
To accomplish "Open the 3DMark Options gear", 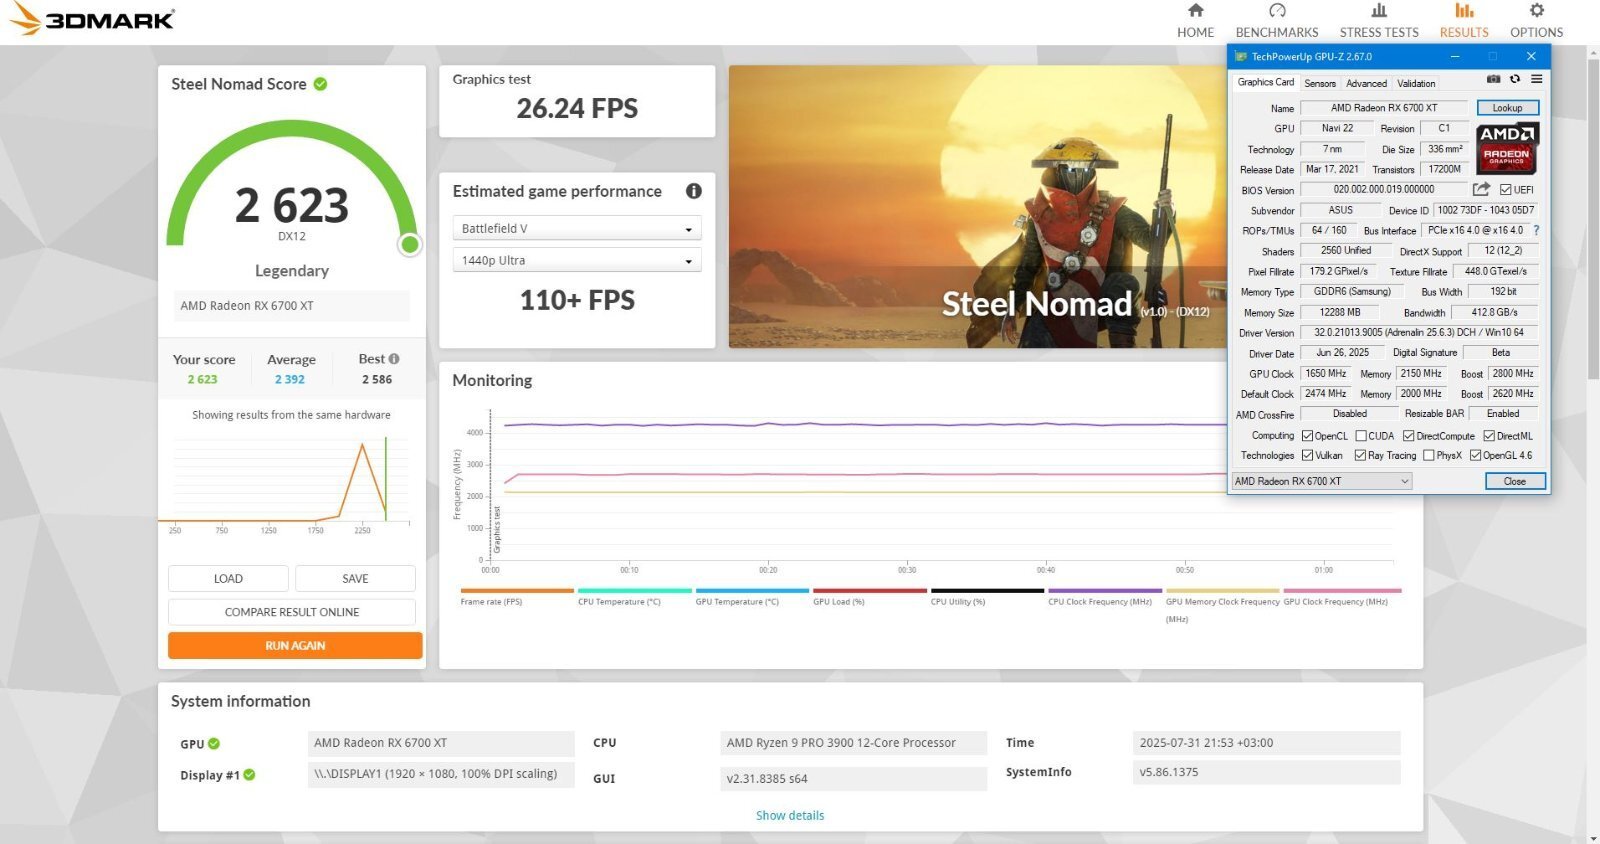I will tap(1537, 11).
